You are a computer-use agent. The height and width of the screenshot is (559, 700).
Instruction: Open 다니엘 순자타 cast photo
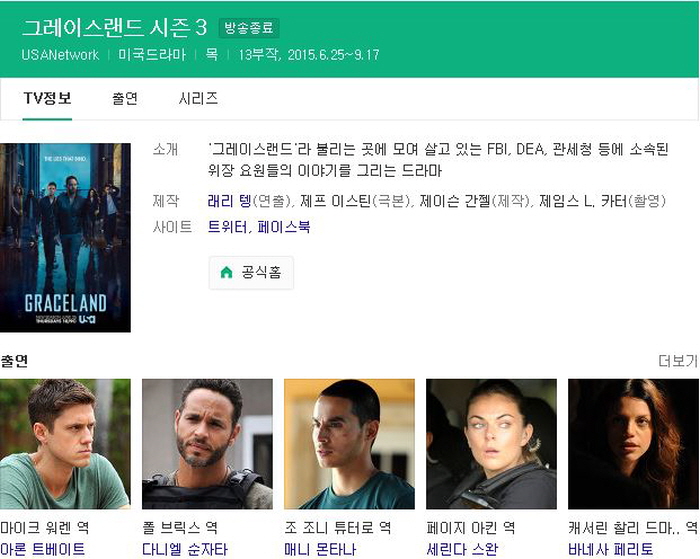coord(207,444)
